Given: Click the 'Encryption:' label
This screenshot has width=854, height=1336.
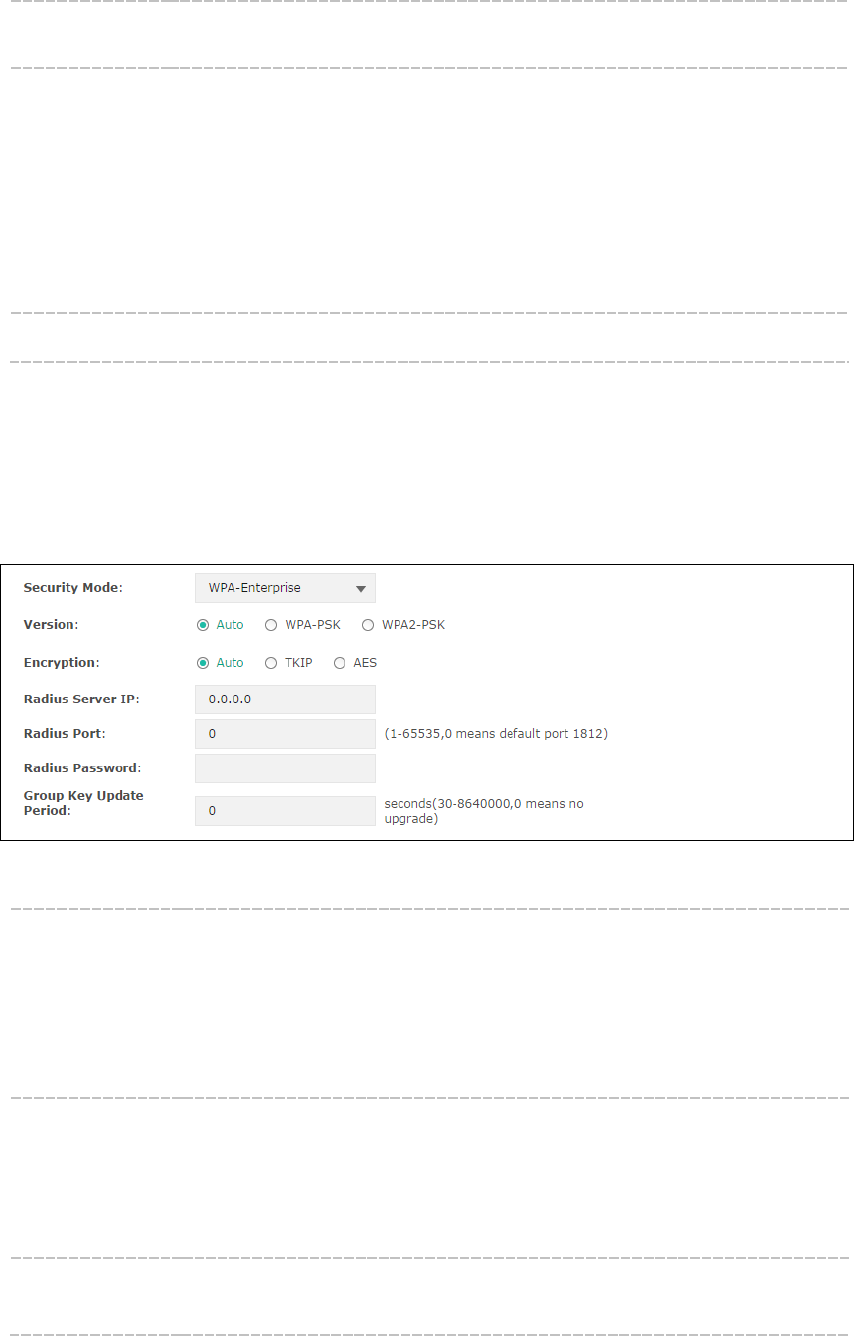Looking at the screenshot, I should [62, 662].
